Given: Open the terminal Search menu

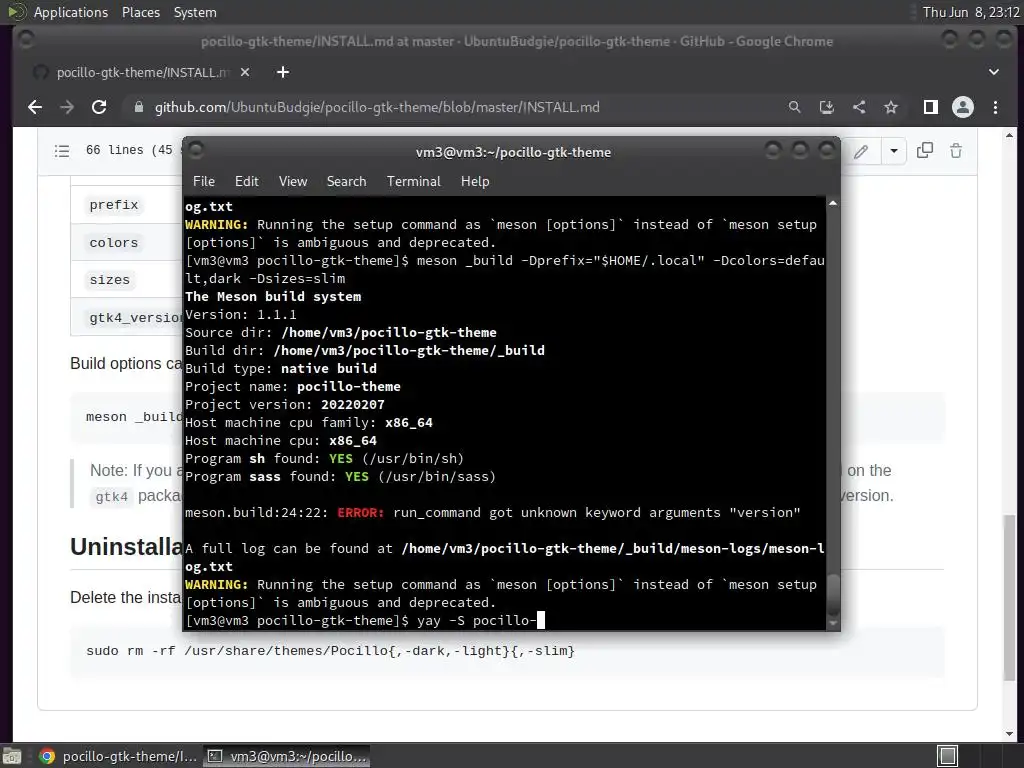Looking at the screenshot, I should click(x=346, y=182).
